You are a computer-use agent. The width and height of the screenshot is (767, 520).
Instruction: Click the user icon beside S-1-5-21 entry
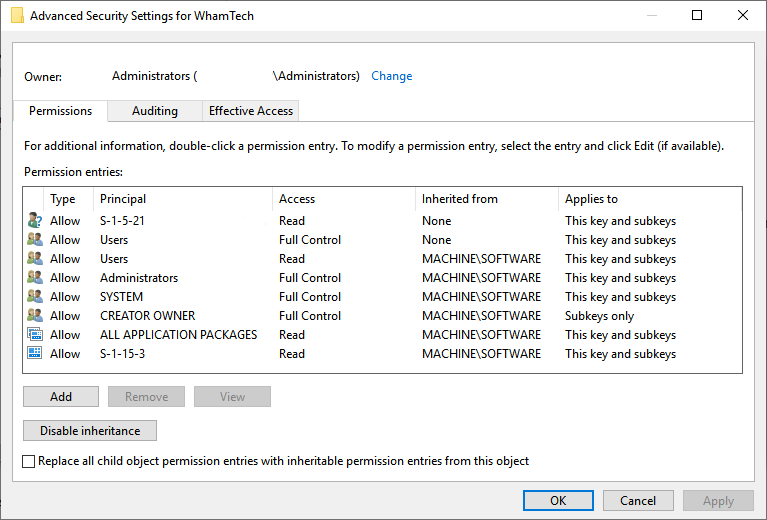pyautogui.click(x=35, y=221)
